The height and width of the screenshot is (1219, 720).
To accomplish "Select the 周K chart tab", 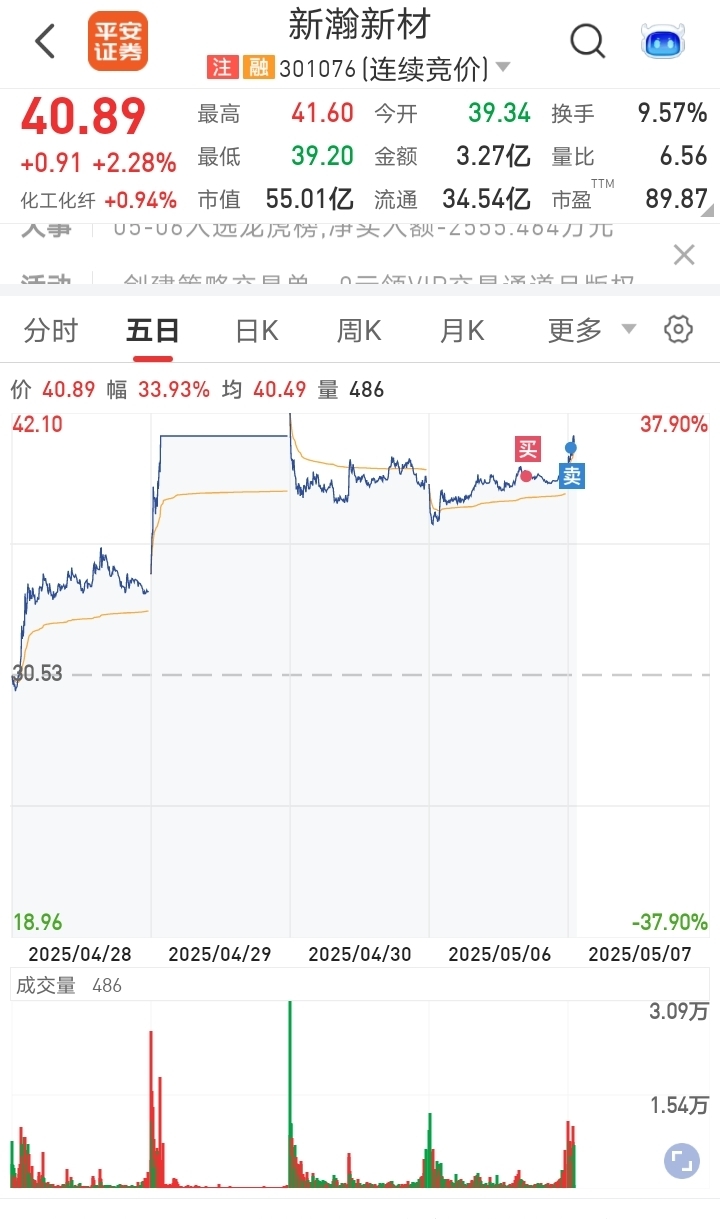I will pos(358,330).
